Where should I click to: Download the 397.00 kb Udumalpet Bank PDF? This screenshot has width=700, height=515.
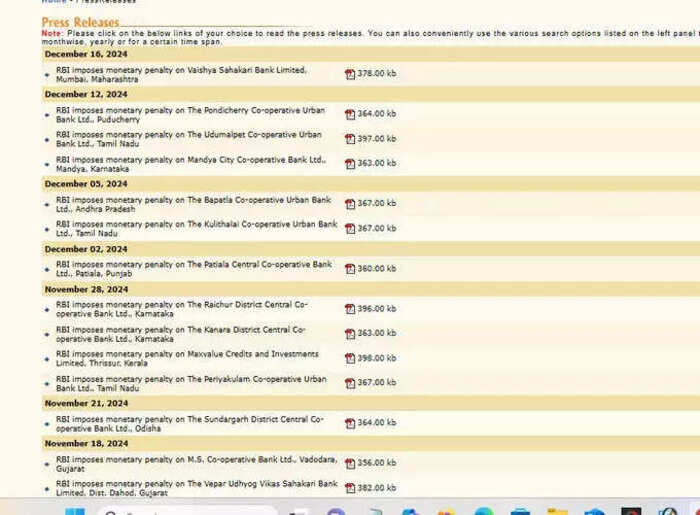coord(350,139)
